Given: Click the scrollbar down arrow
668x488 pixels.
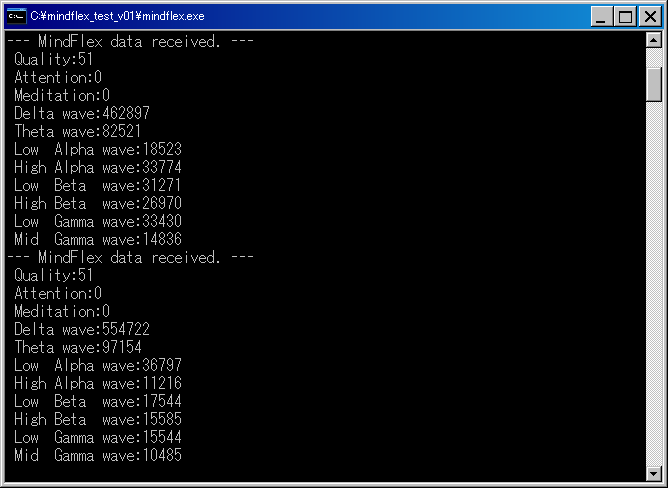Looking at the screenshot, I should tap(654, 473).
